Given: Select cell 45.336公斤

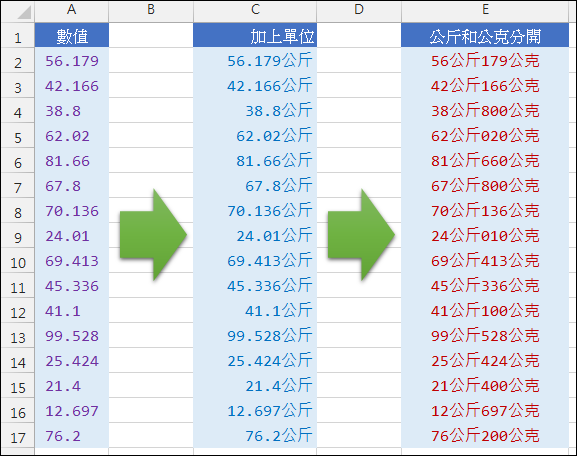Looking at the screenshot, I should tap(255, 286).
